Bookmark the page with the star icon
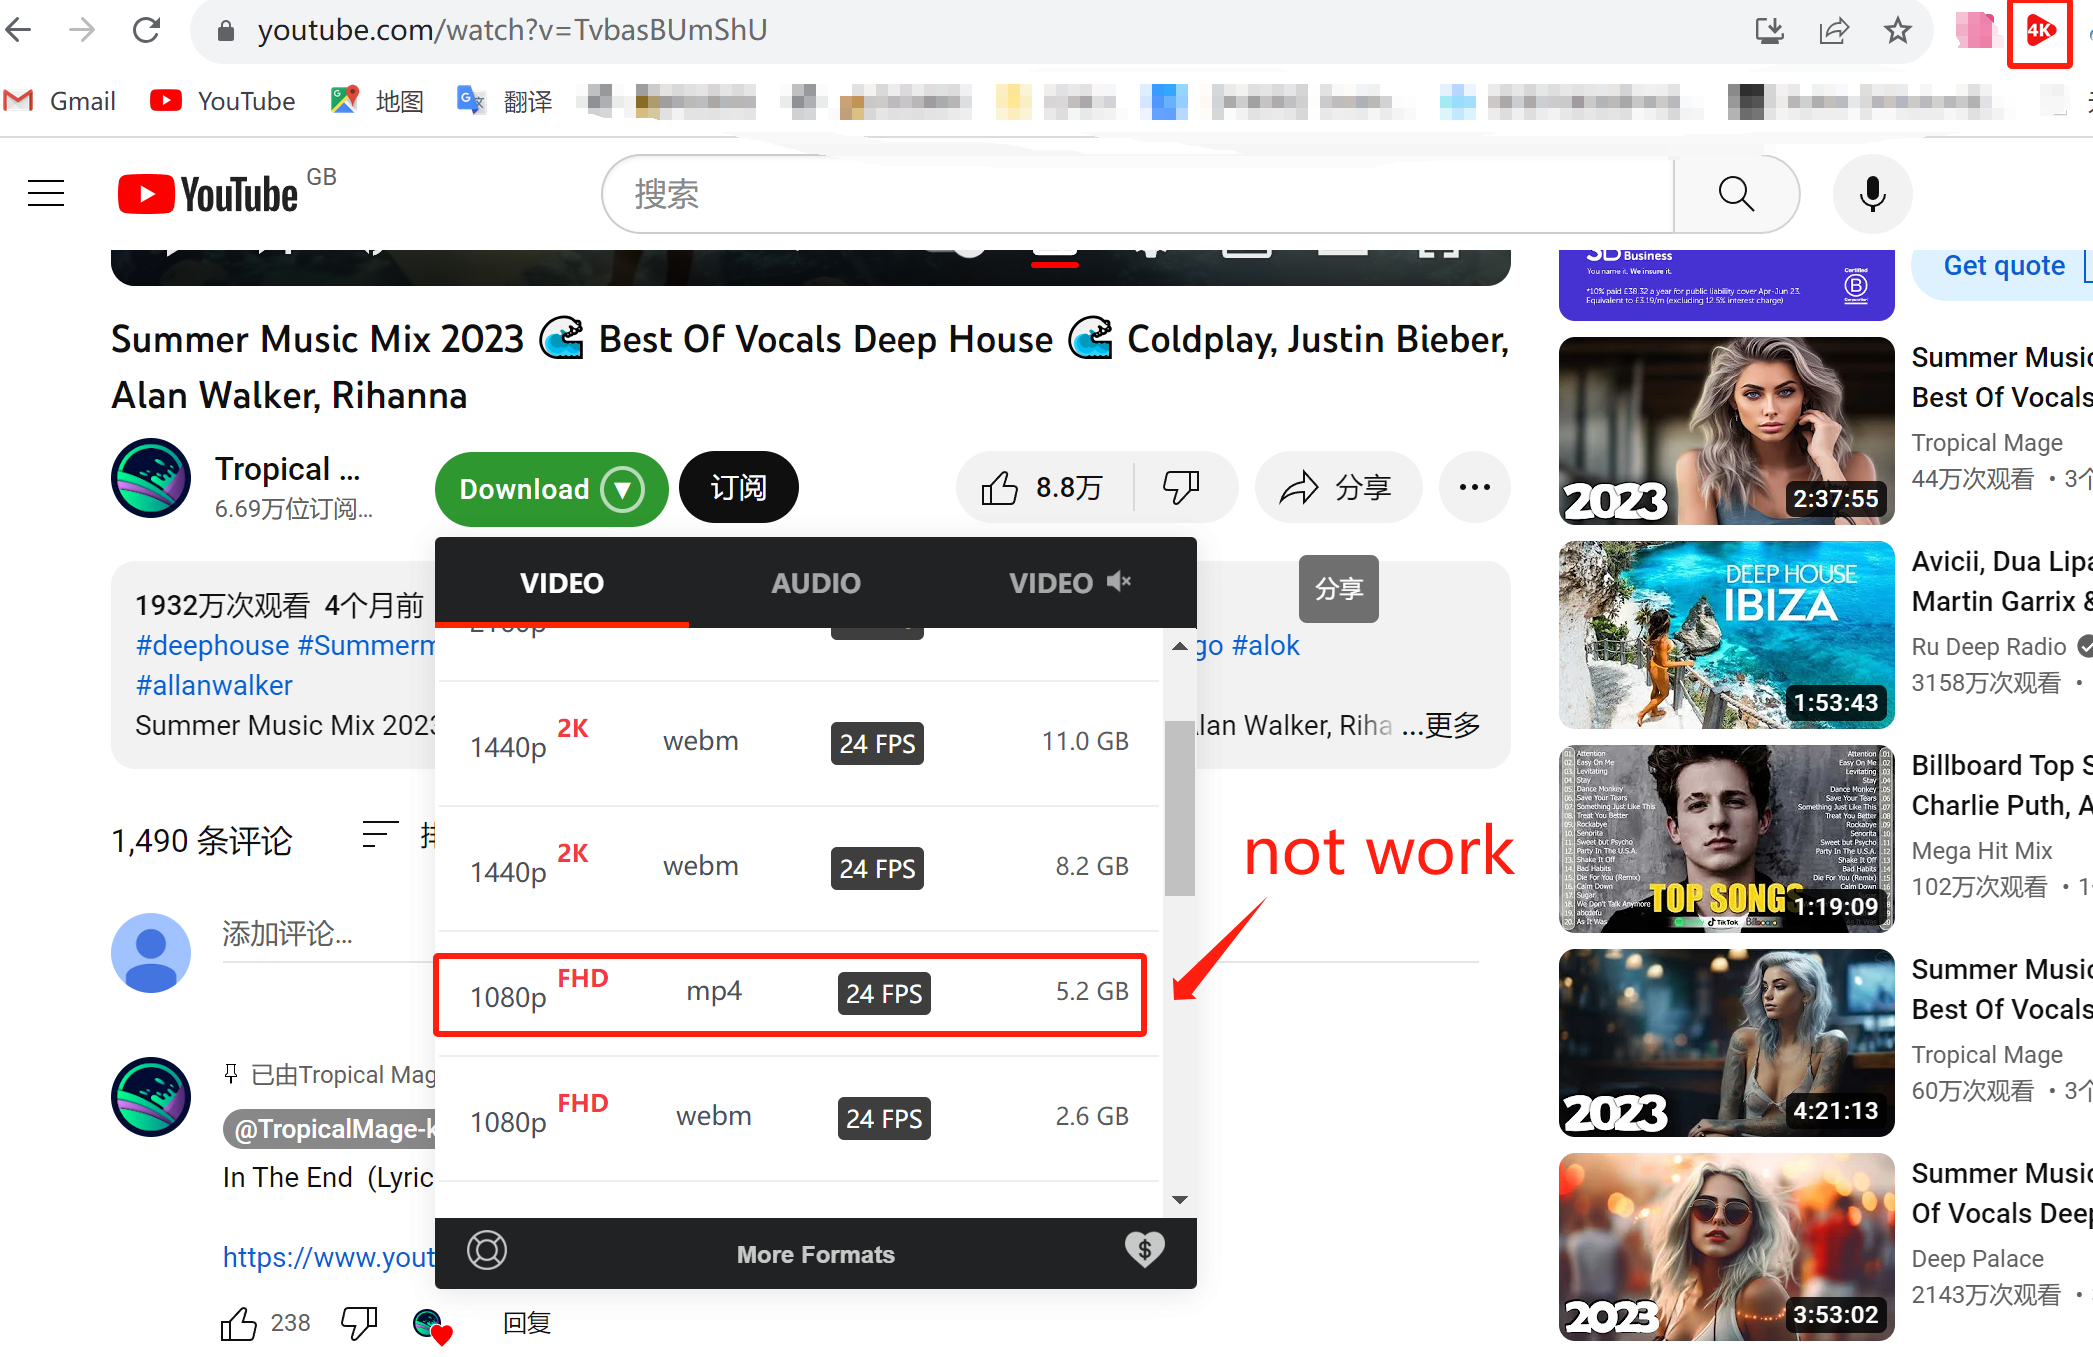Viewport: 2093px width, 1357px height. coord(1897,31)
